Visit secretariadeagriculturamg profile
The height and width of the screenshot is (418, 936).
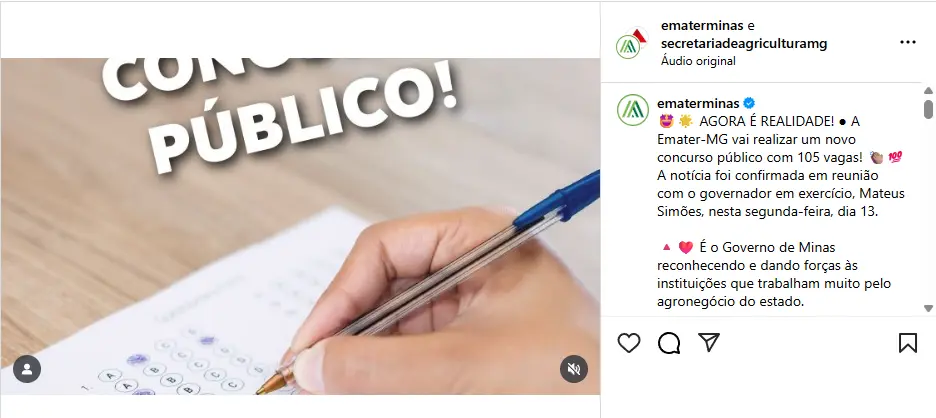(x=744, y=44)
